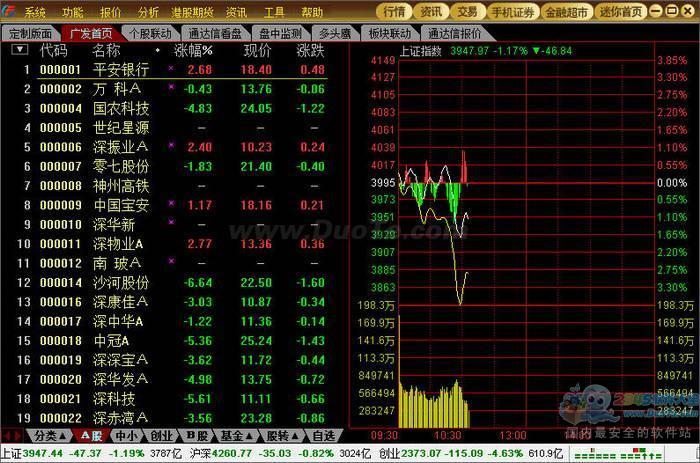Select stock row 中国宝安

(x=174, y=205)
